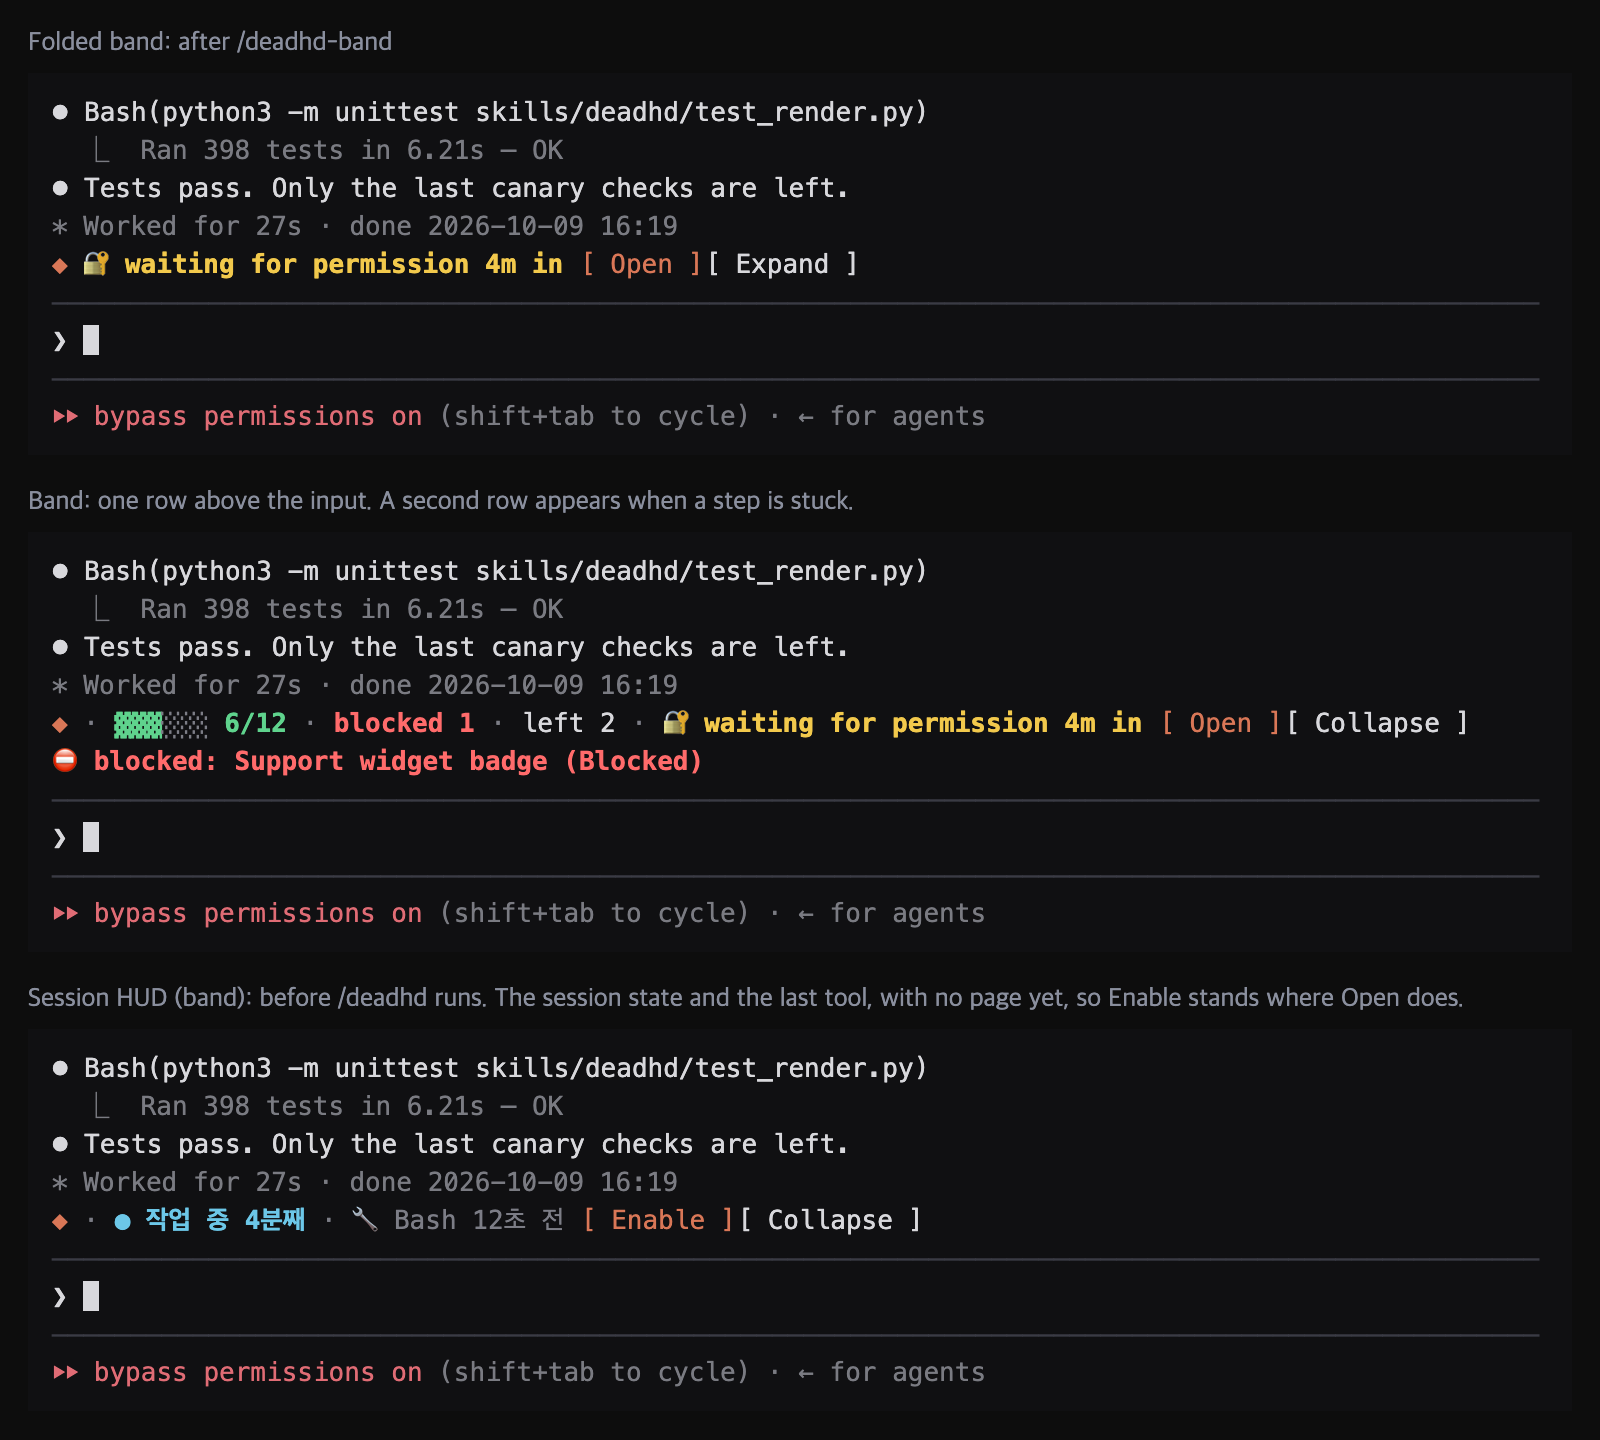Image resolution: width=1600 pixels, height=1440 pixels.
Task: Click the orange diamond in the folded band
Action: click(60, 265)
